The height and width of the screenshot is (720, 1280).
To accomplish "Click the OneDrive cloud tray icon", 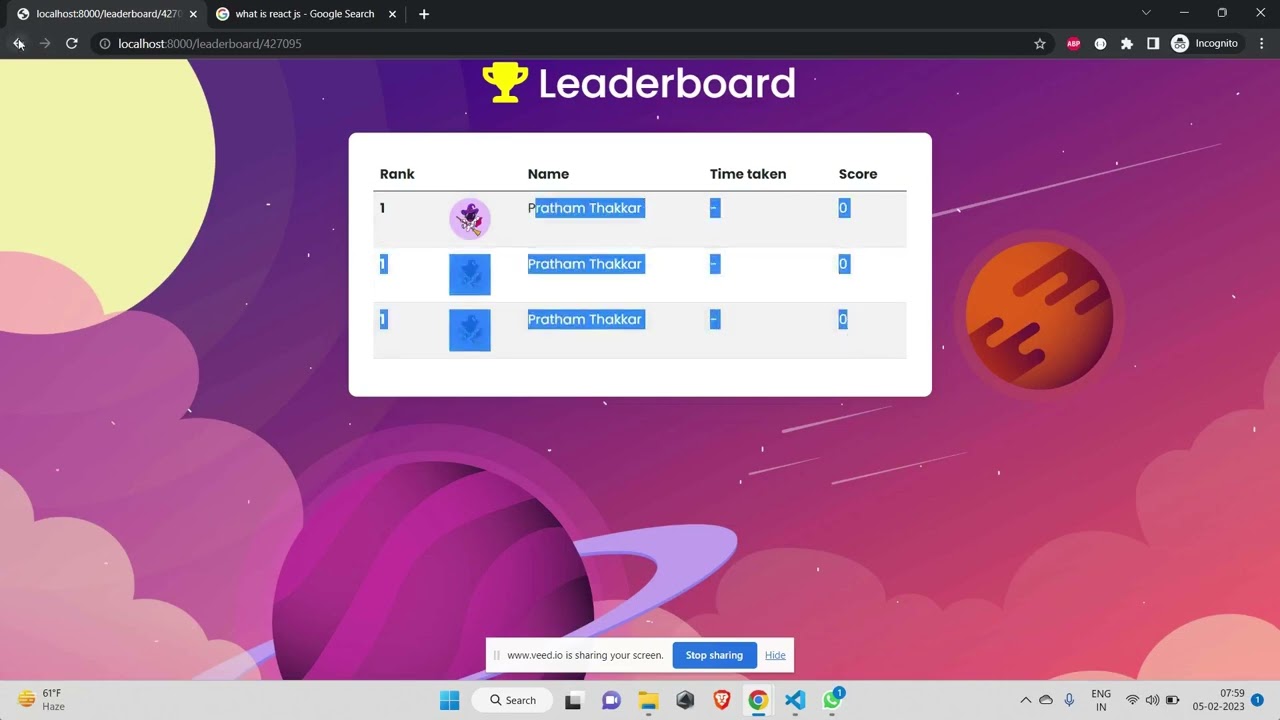I will (1046, 700).
